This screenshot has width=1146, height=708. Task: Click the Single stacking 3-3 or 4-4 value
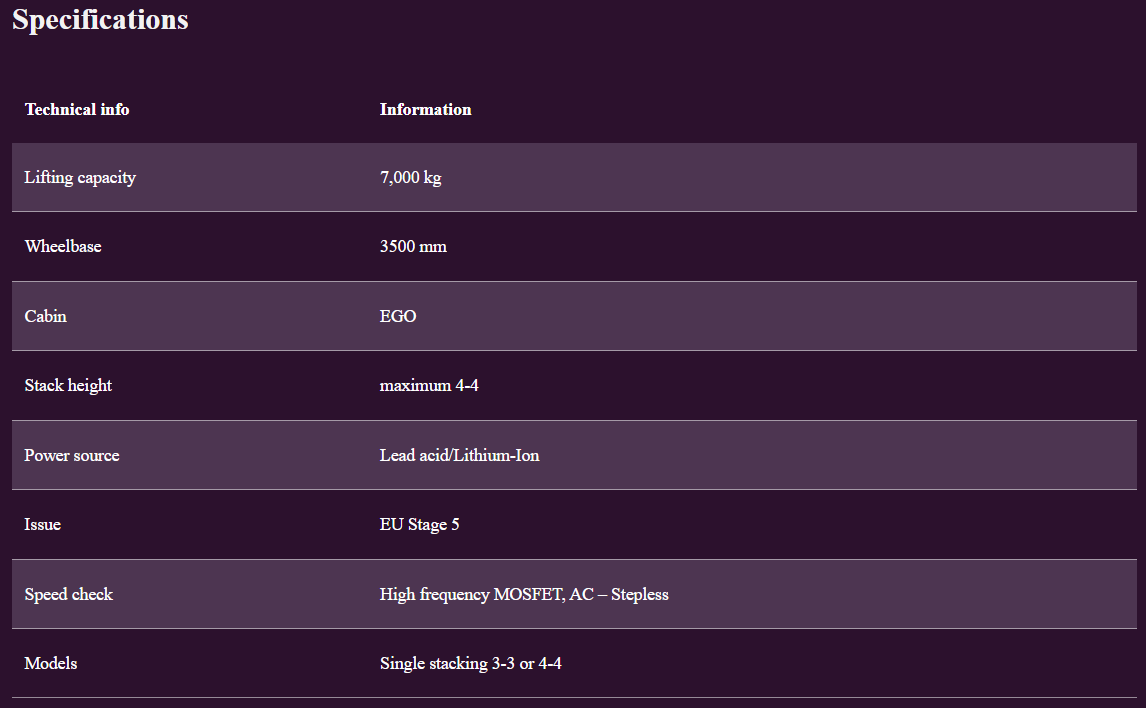point(470,663)
